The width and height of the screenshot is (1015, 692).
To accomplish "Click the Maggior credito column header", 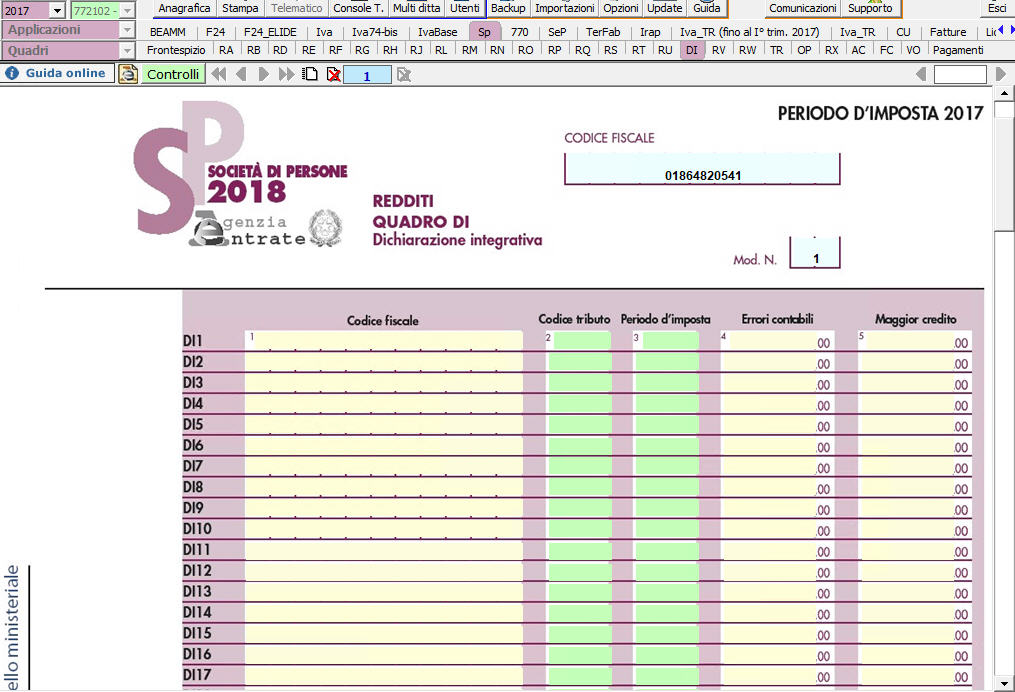I will coord(915,319).
